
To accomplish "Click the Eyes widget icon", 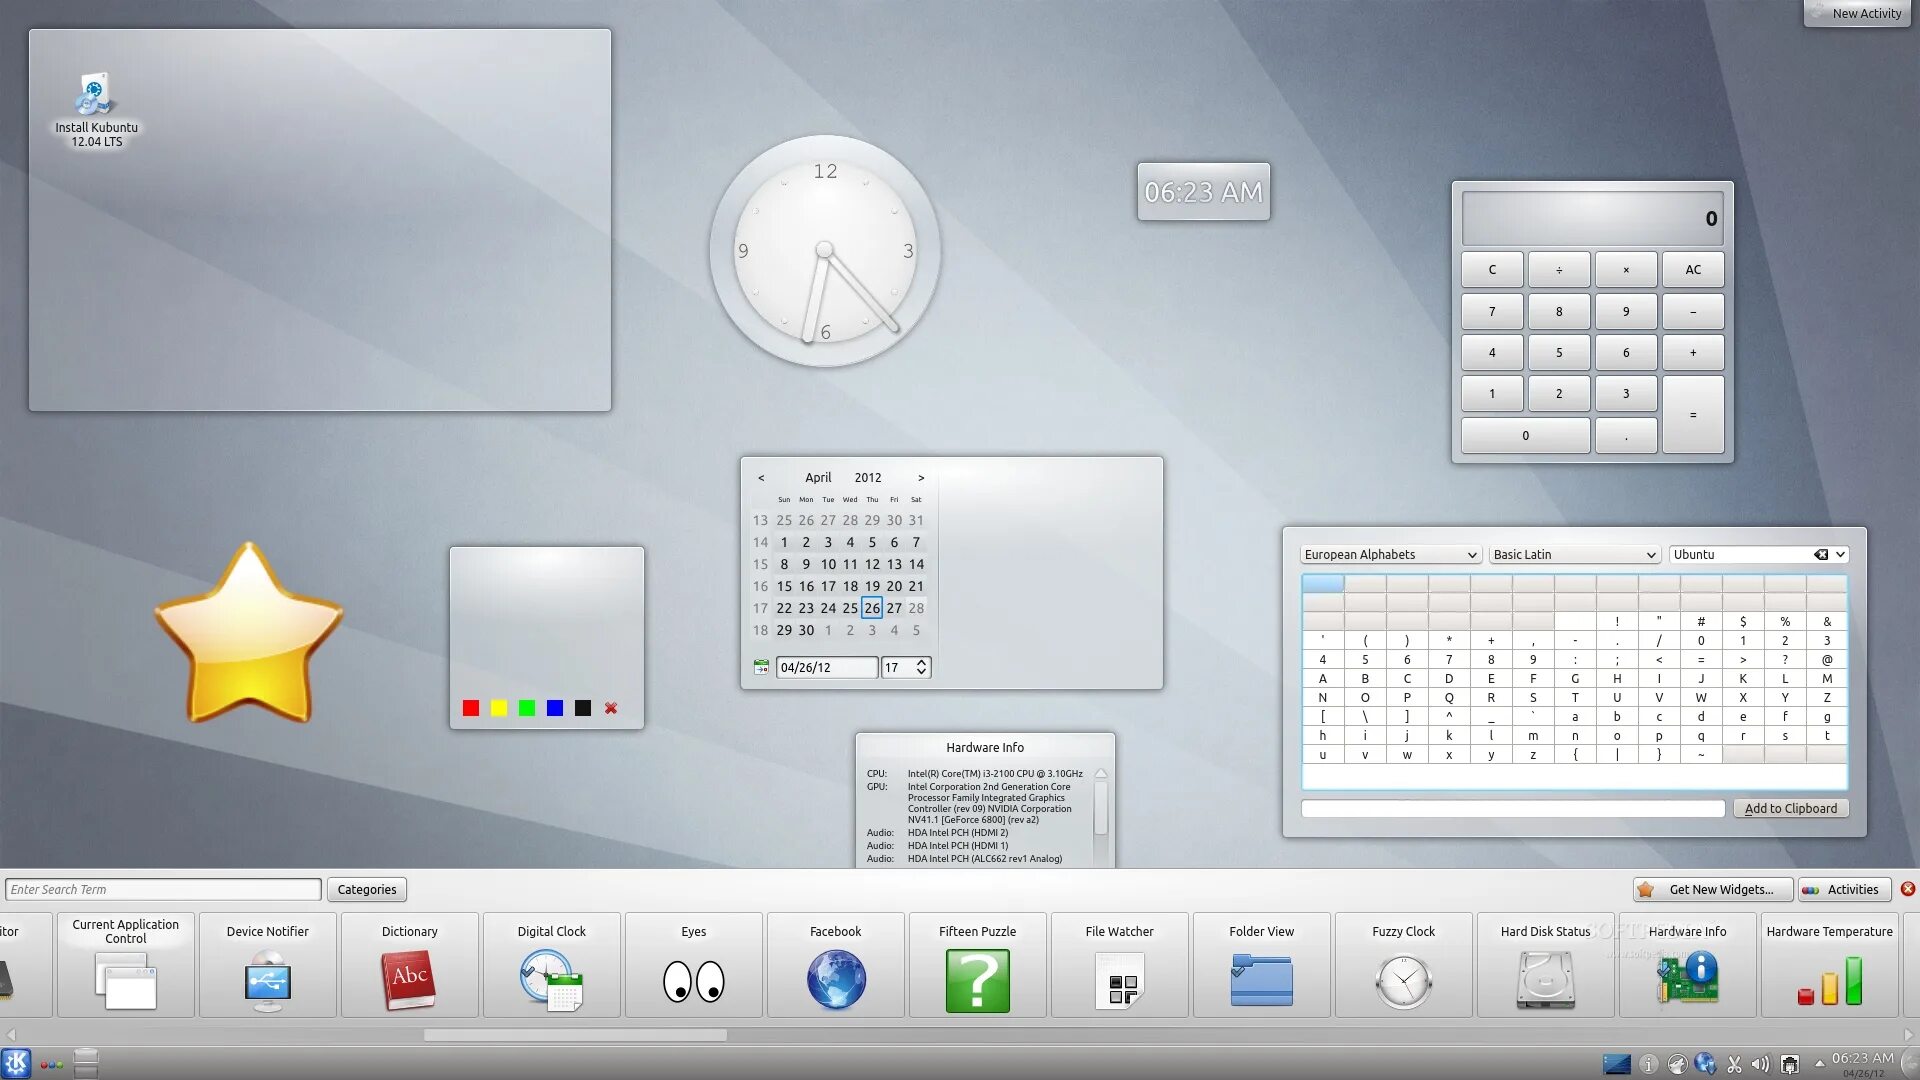I will 693,980.
